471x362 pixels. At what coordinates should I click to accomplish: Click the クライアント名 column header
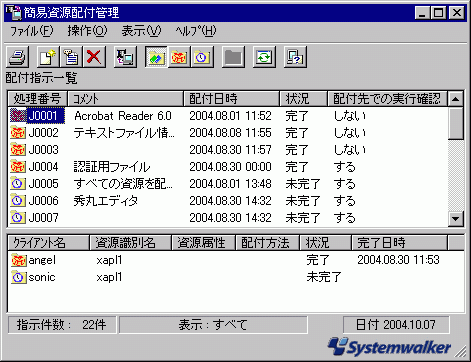pos(48,243)
